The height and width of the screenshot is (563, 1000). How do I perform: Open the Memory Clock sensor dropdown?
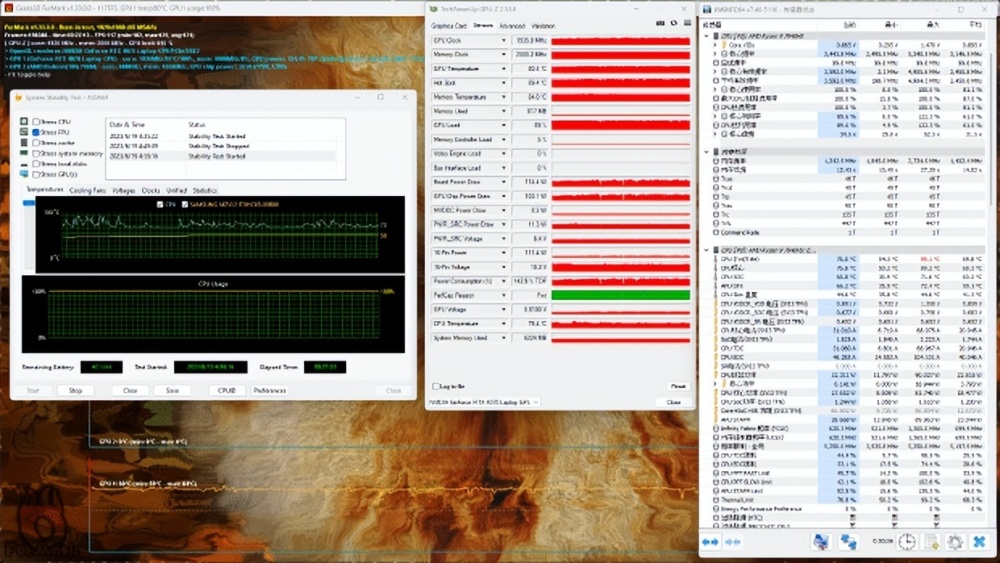[503, 54]
